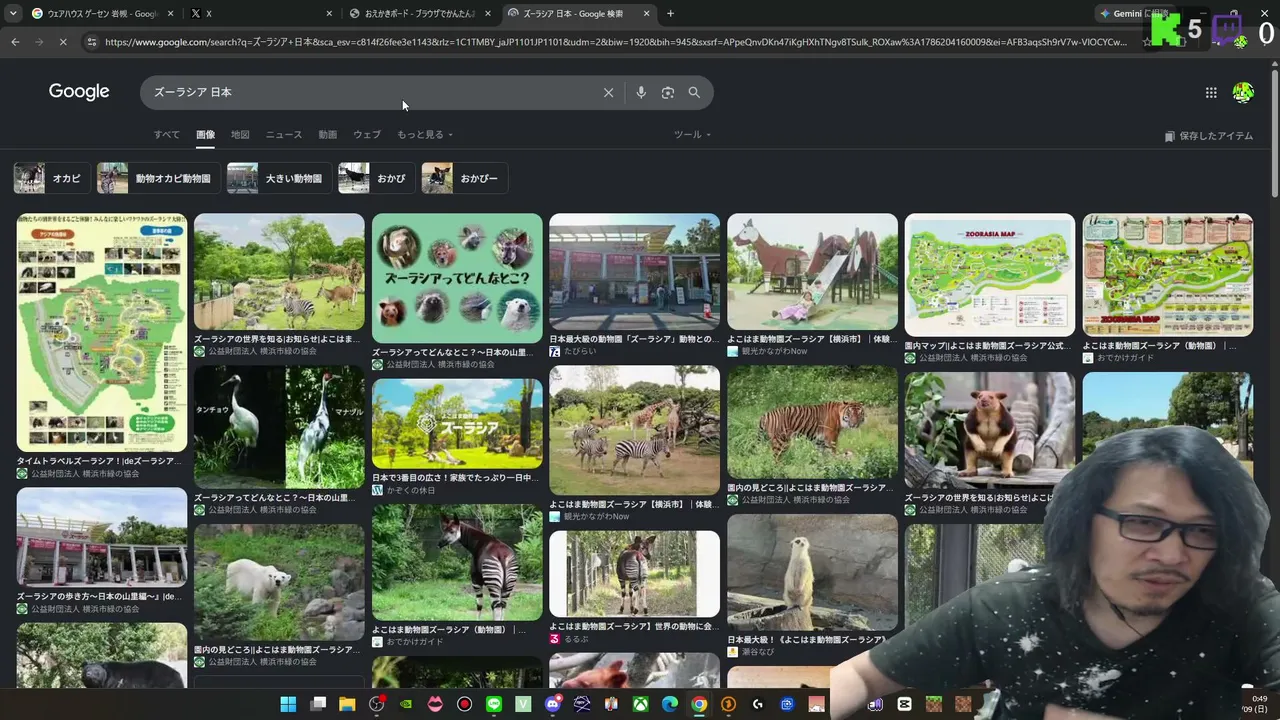Viewport: 1280px width, 720px height.
Task: Switch to the ウェブ tab
Action: click(367, 135)
